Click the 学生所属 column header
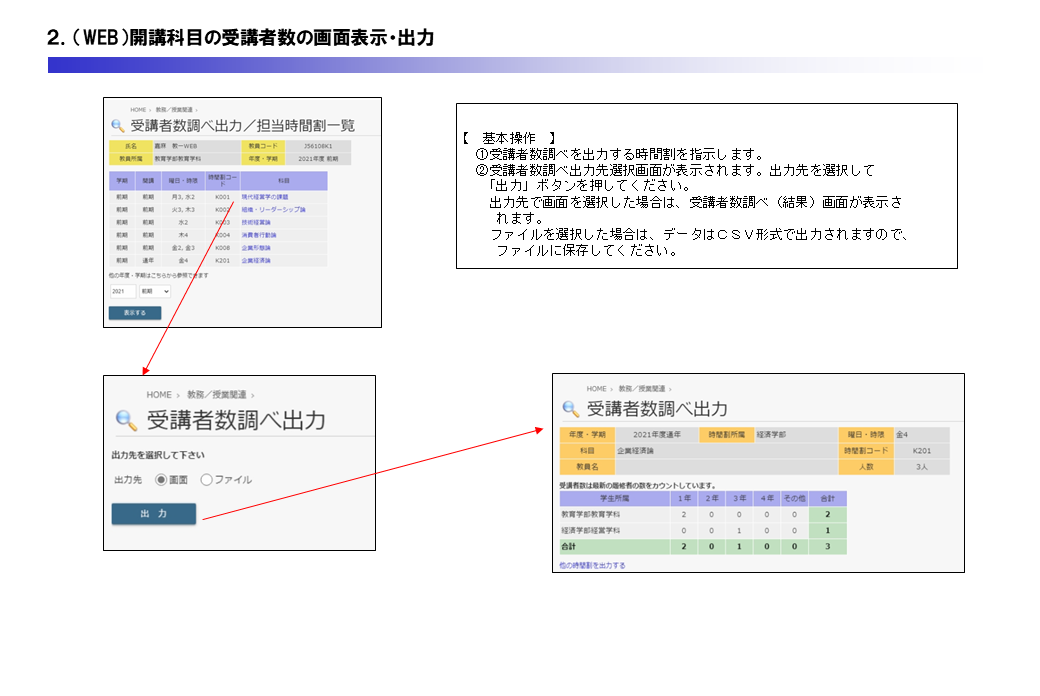 click(615, 498)
